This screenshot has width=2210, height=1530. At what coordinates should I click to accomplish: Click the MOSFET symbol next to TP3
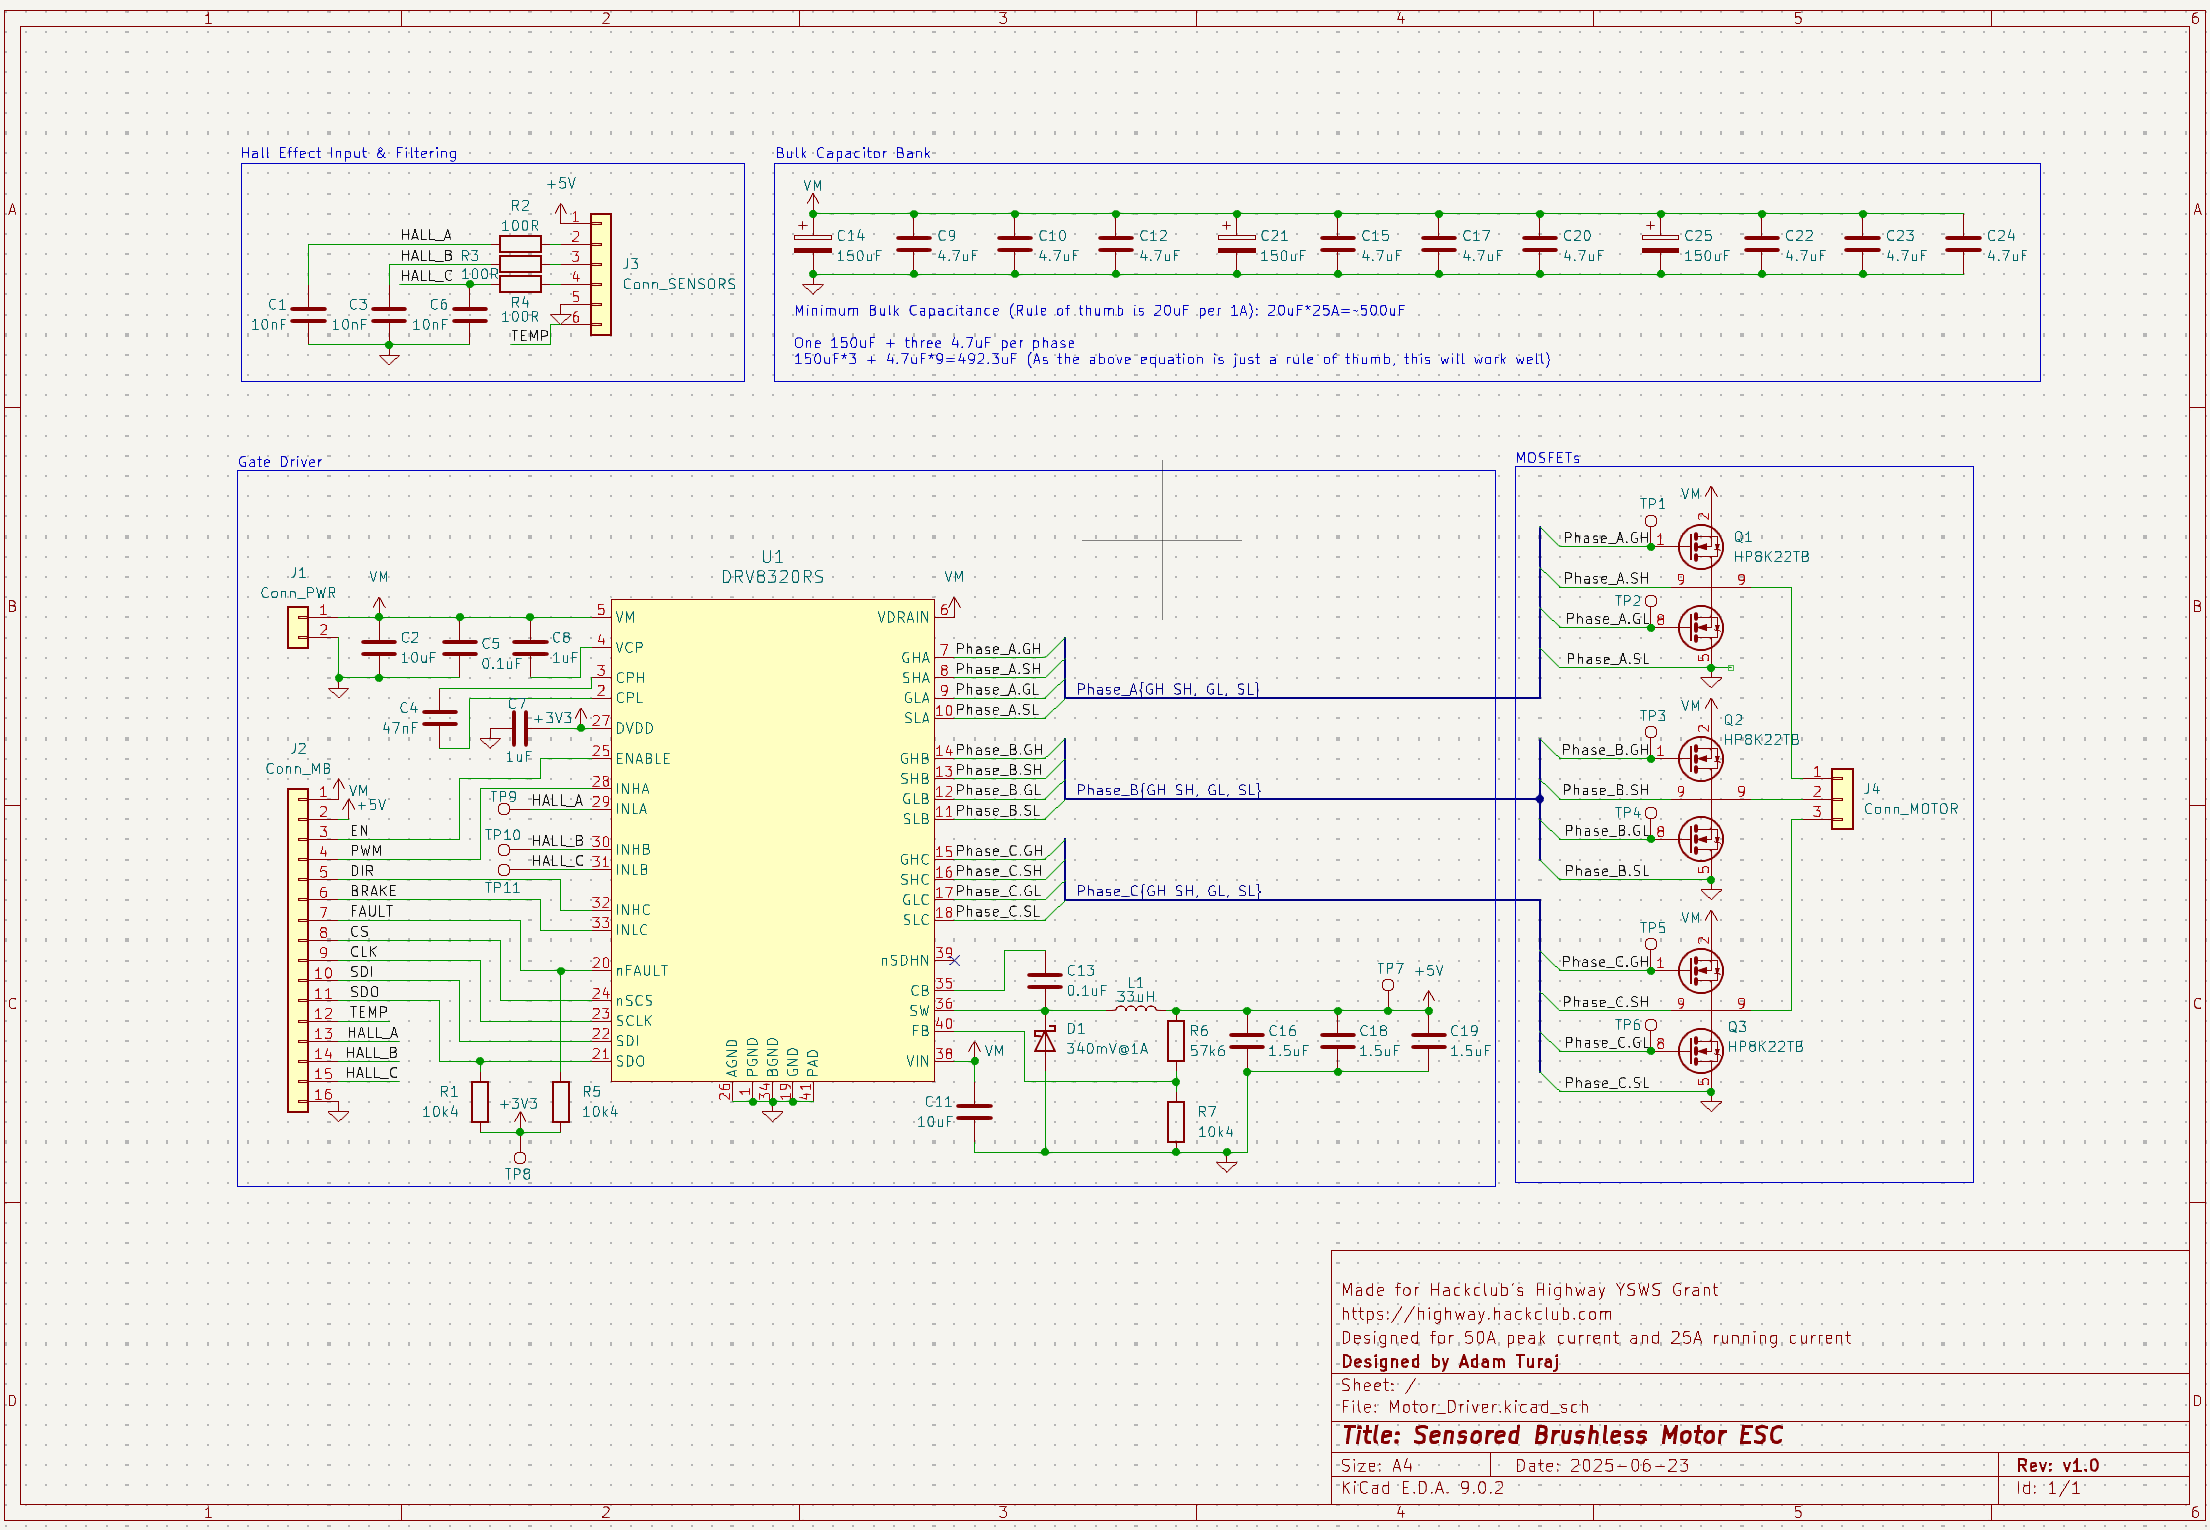point(1700,758)
